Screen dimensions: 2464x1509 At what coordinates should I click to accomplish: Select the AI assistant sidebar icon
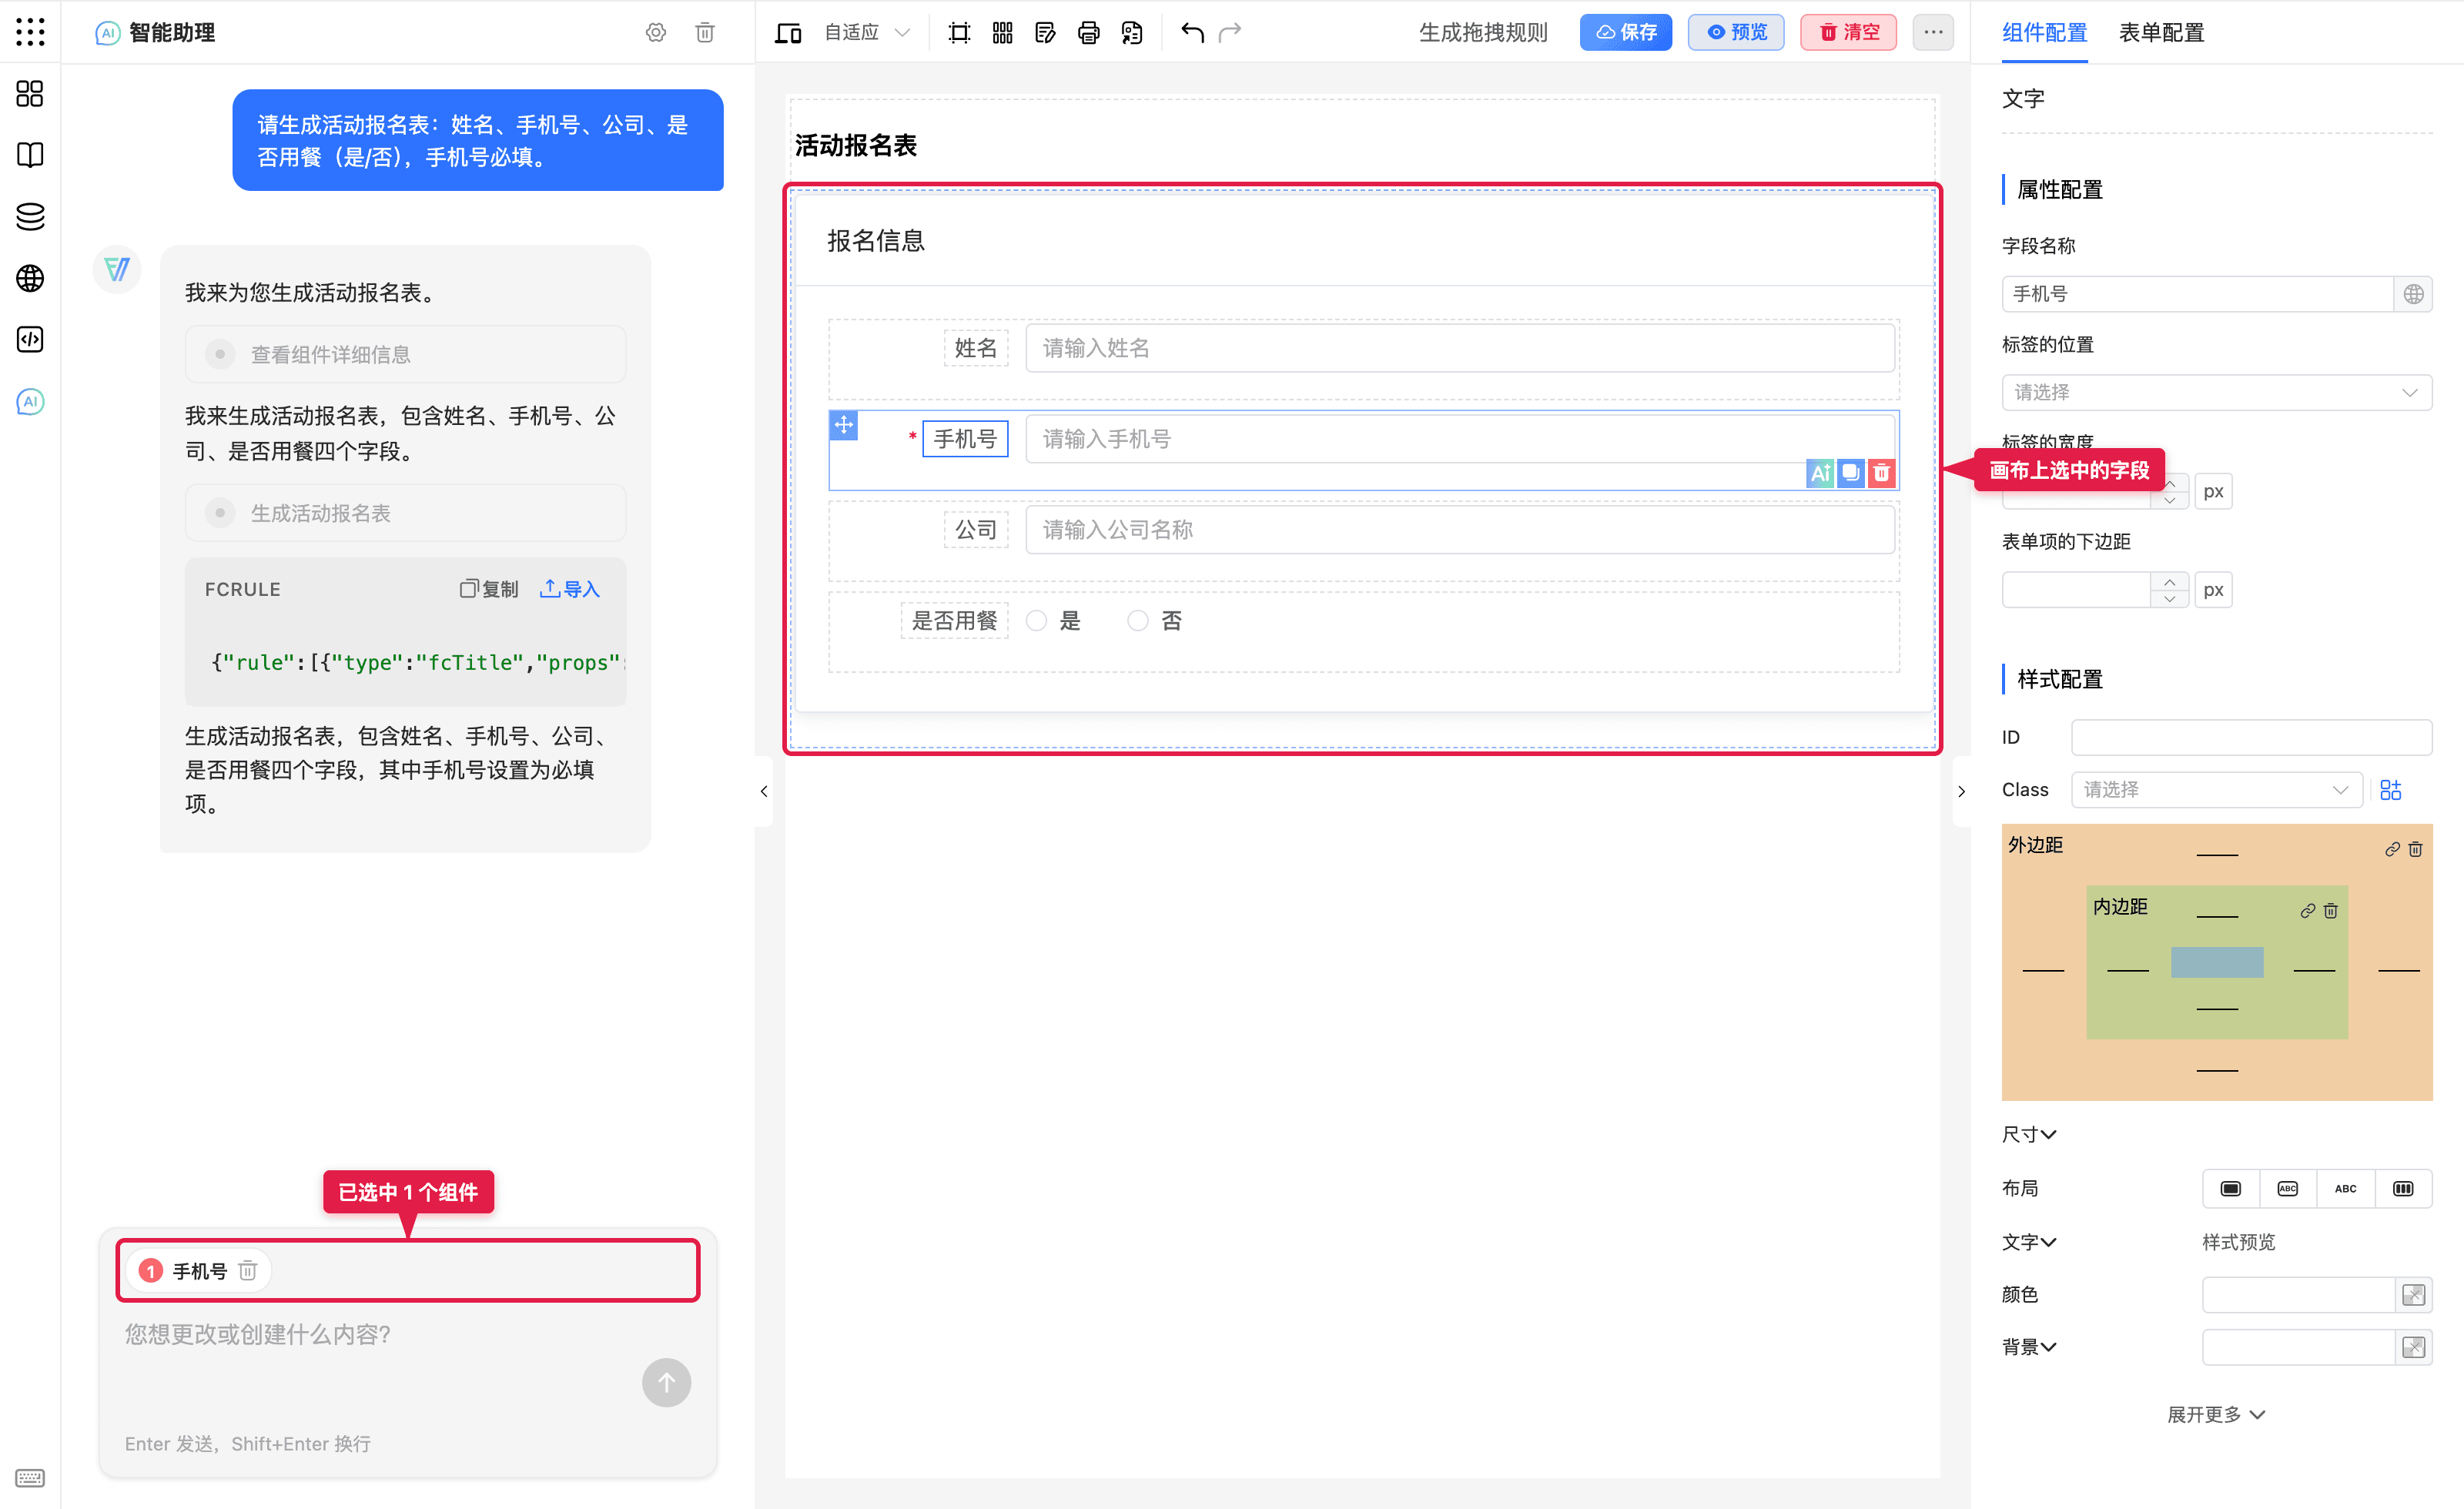(x=30, y=401)
